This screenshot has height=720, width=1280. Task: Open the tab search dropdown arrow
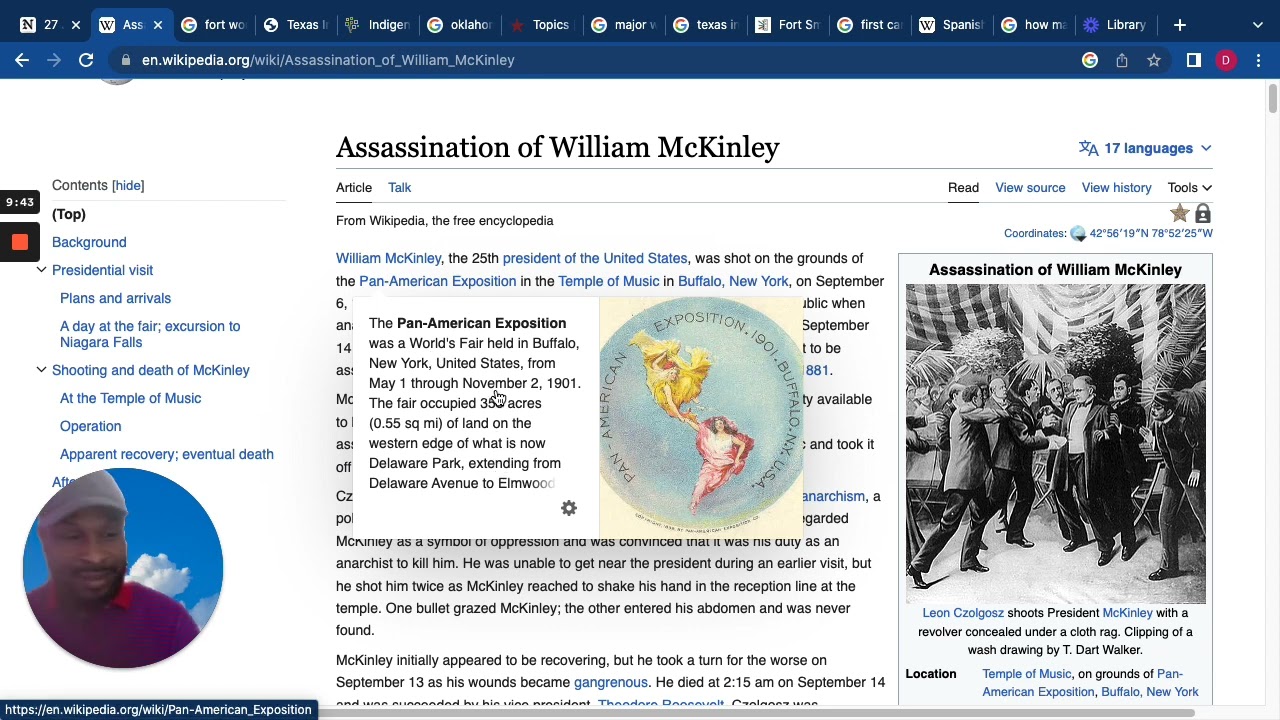1258,25
